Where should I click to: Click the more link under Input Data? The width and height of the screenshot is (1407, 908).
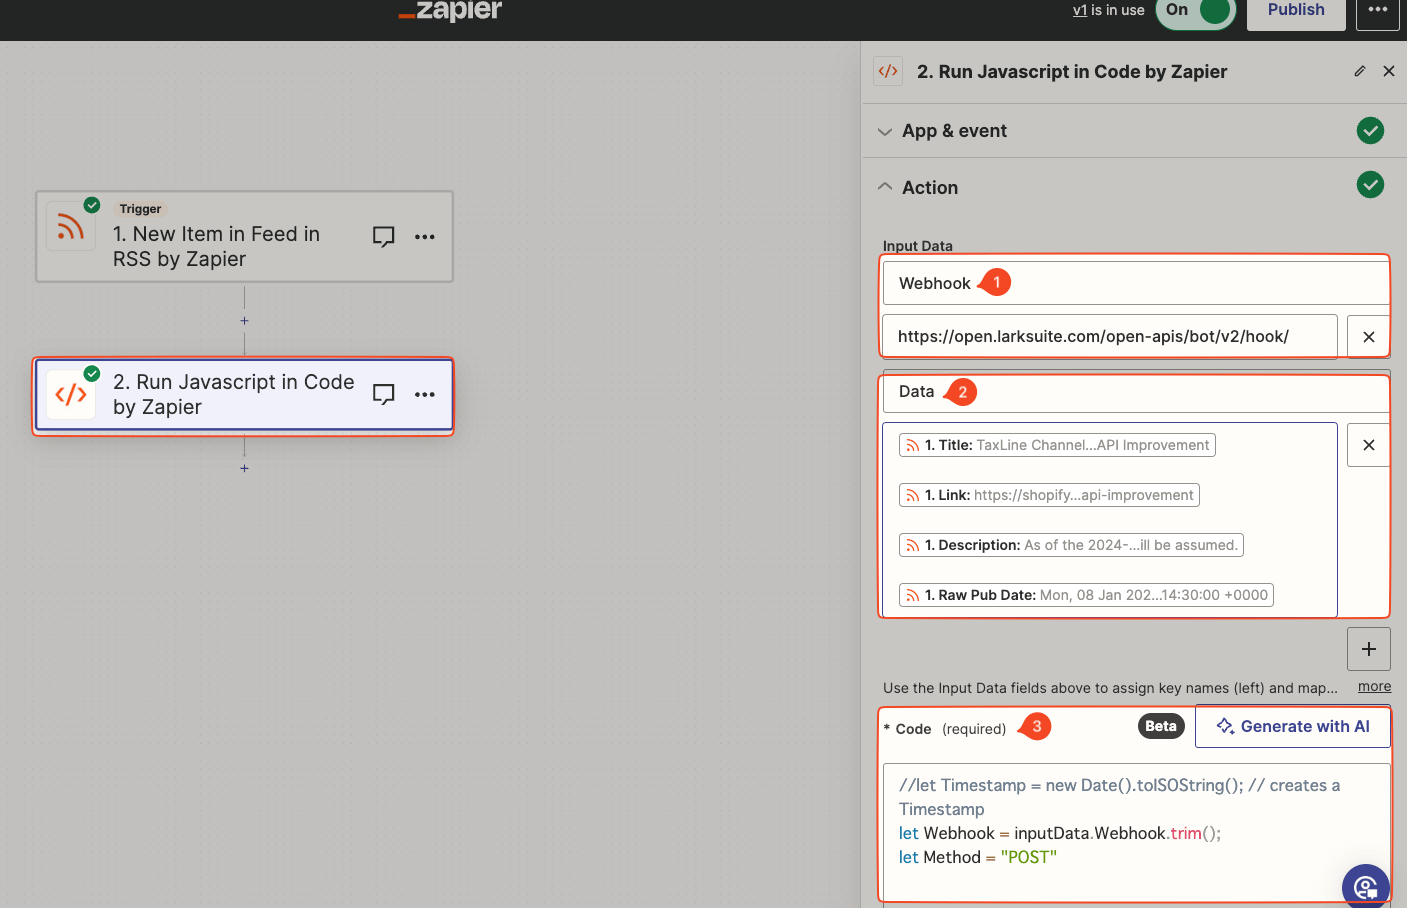pos(1374,687)
